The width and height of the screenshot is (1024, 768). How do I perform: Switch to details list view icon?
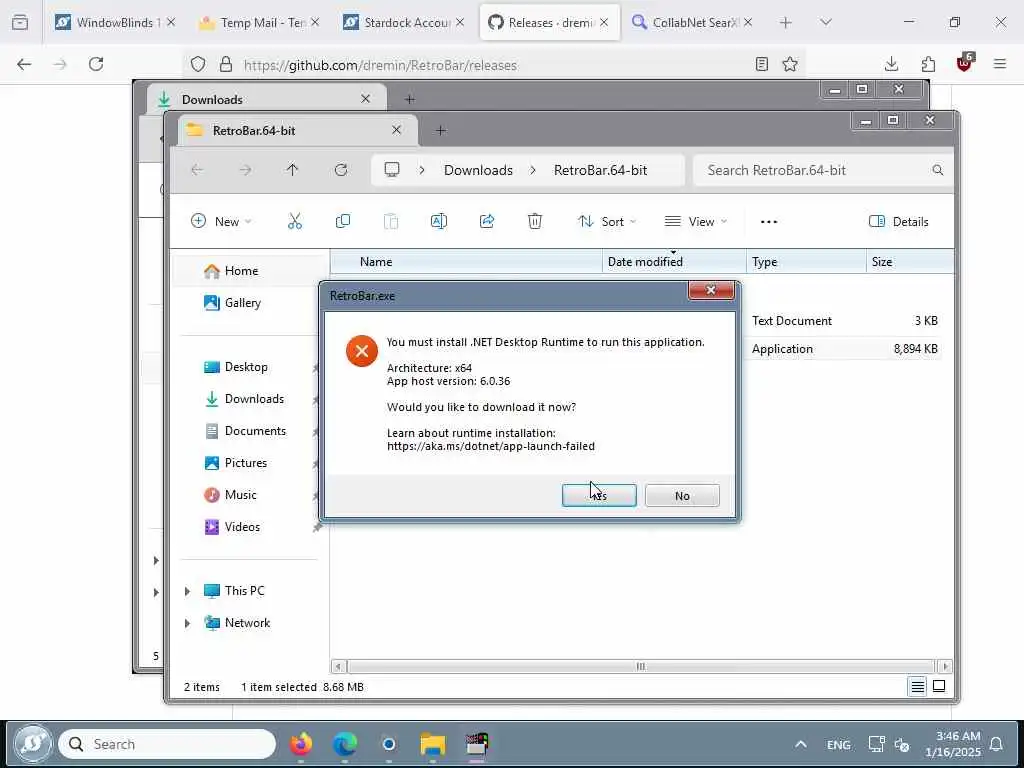(918, 686)
